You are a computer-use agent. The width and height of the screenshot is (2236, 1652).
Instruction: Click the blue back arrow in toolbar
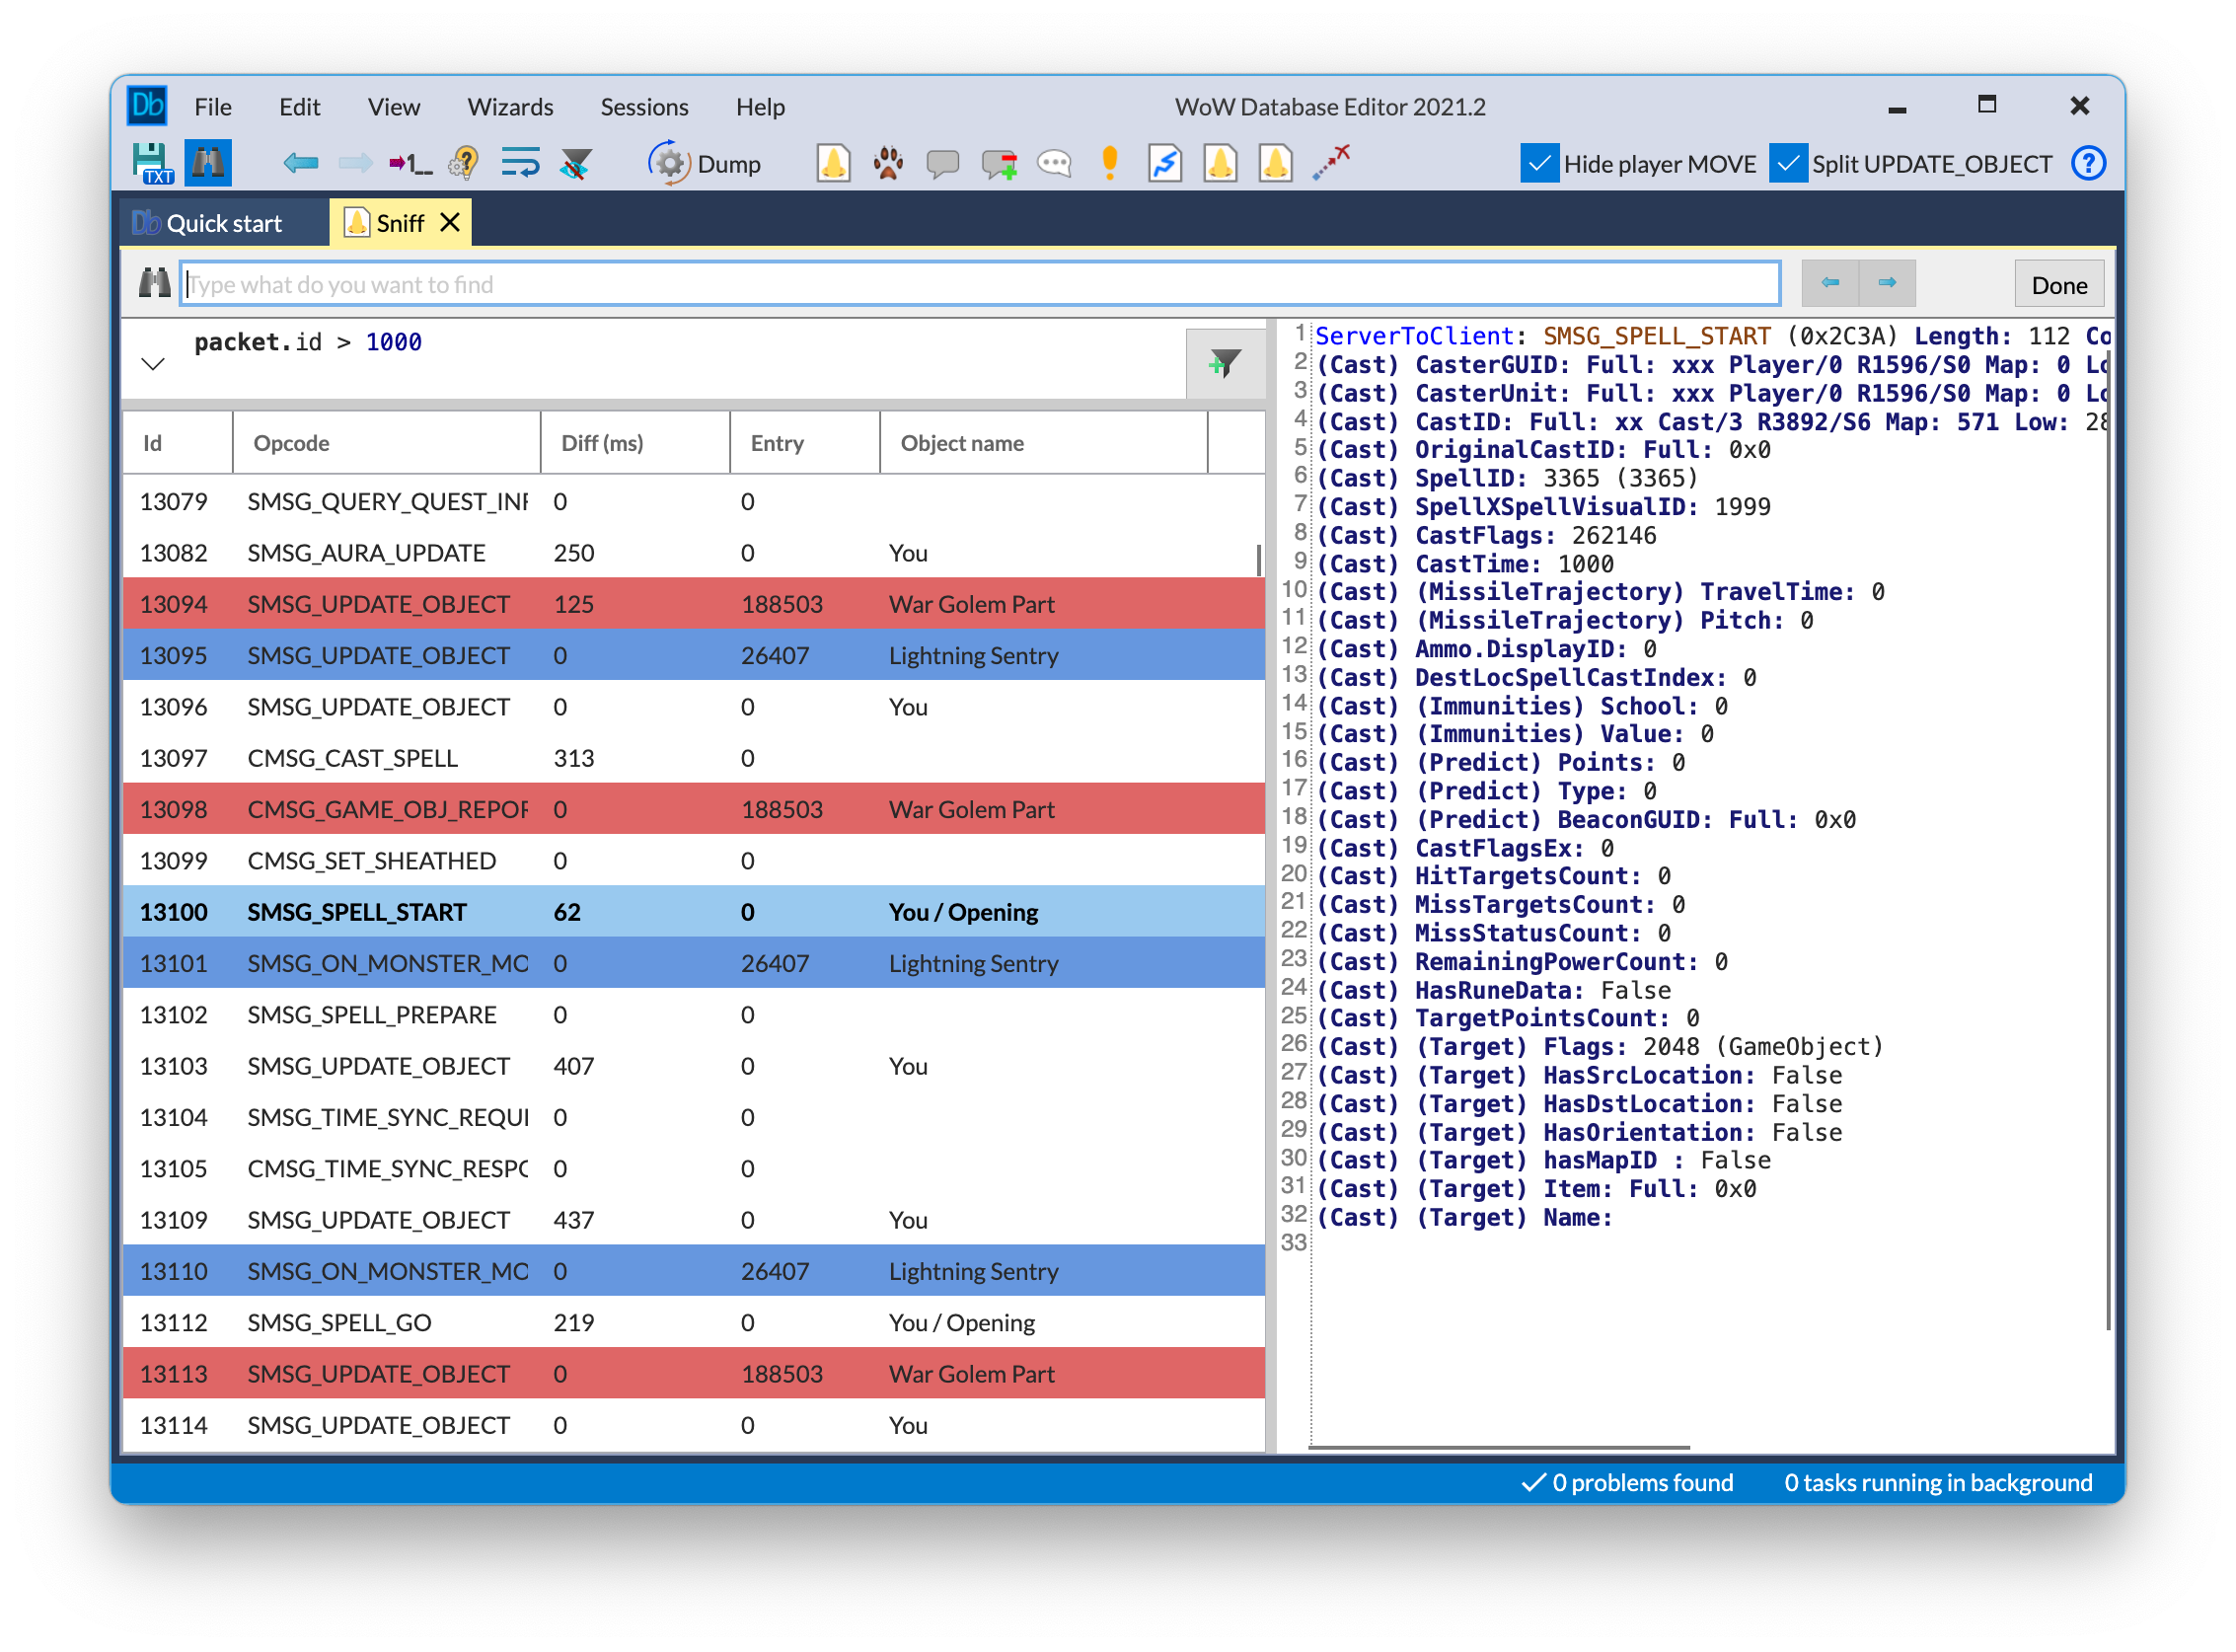point(300,163)
